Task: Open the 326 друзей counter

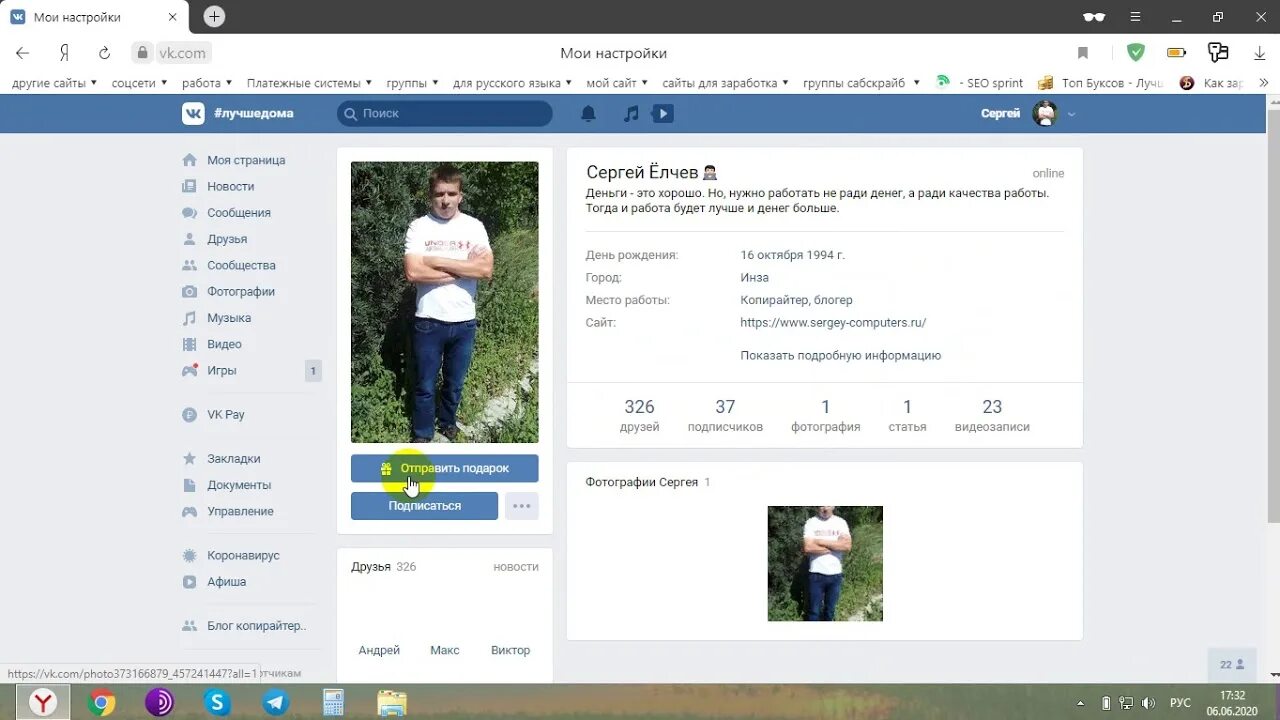Action: [639, 415]
